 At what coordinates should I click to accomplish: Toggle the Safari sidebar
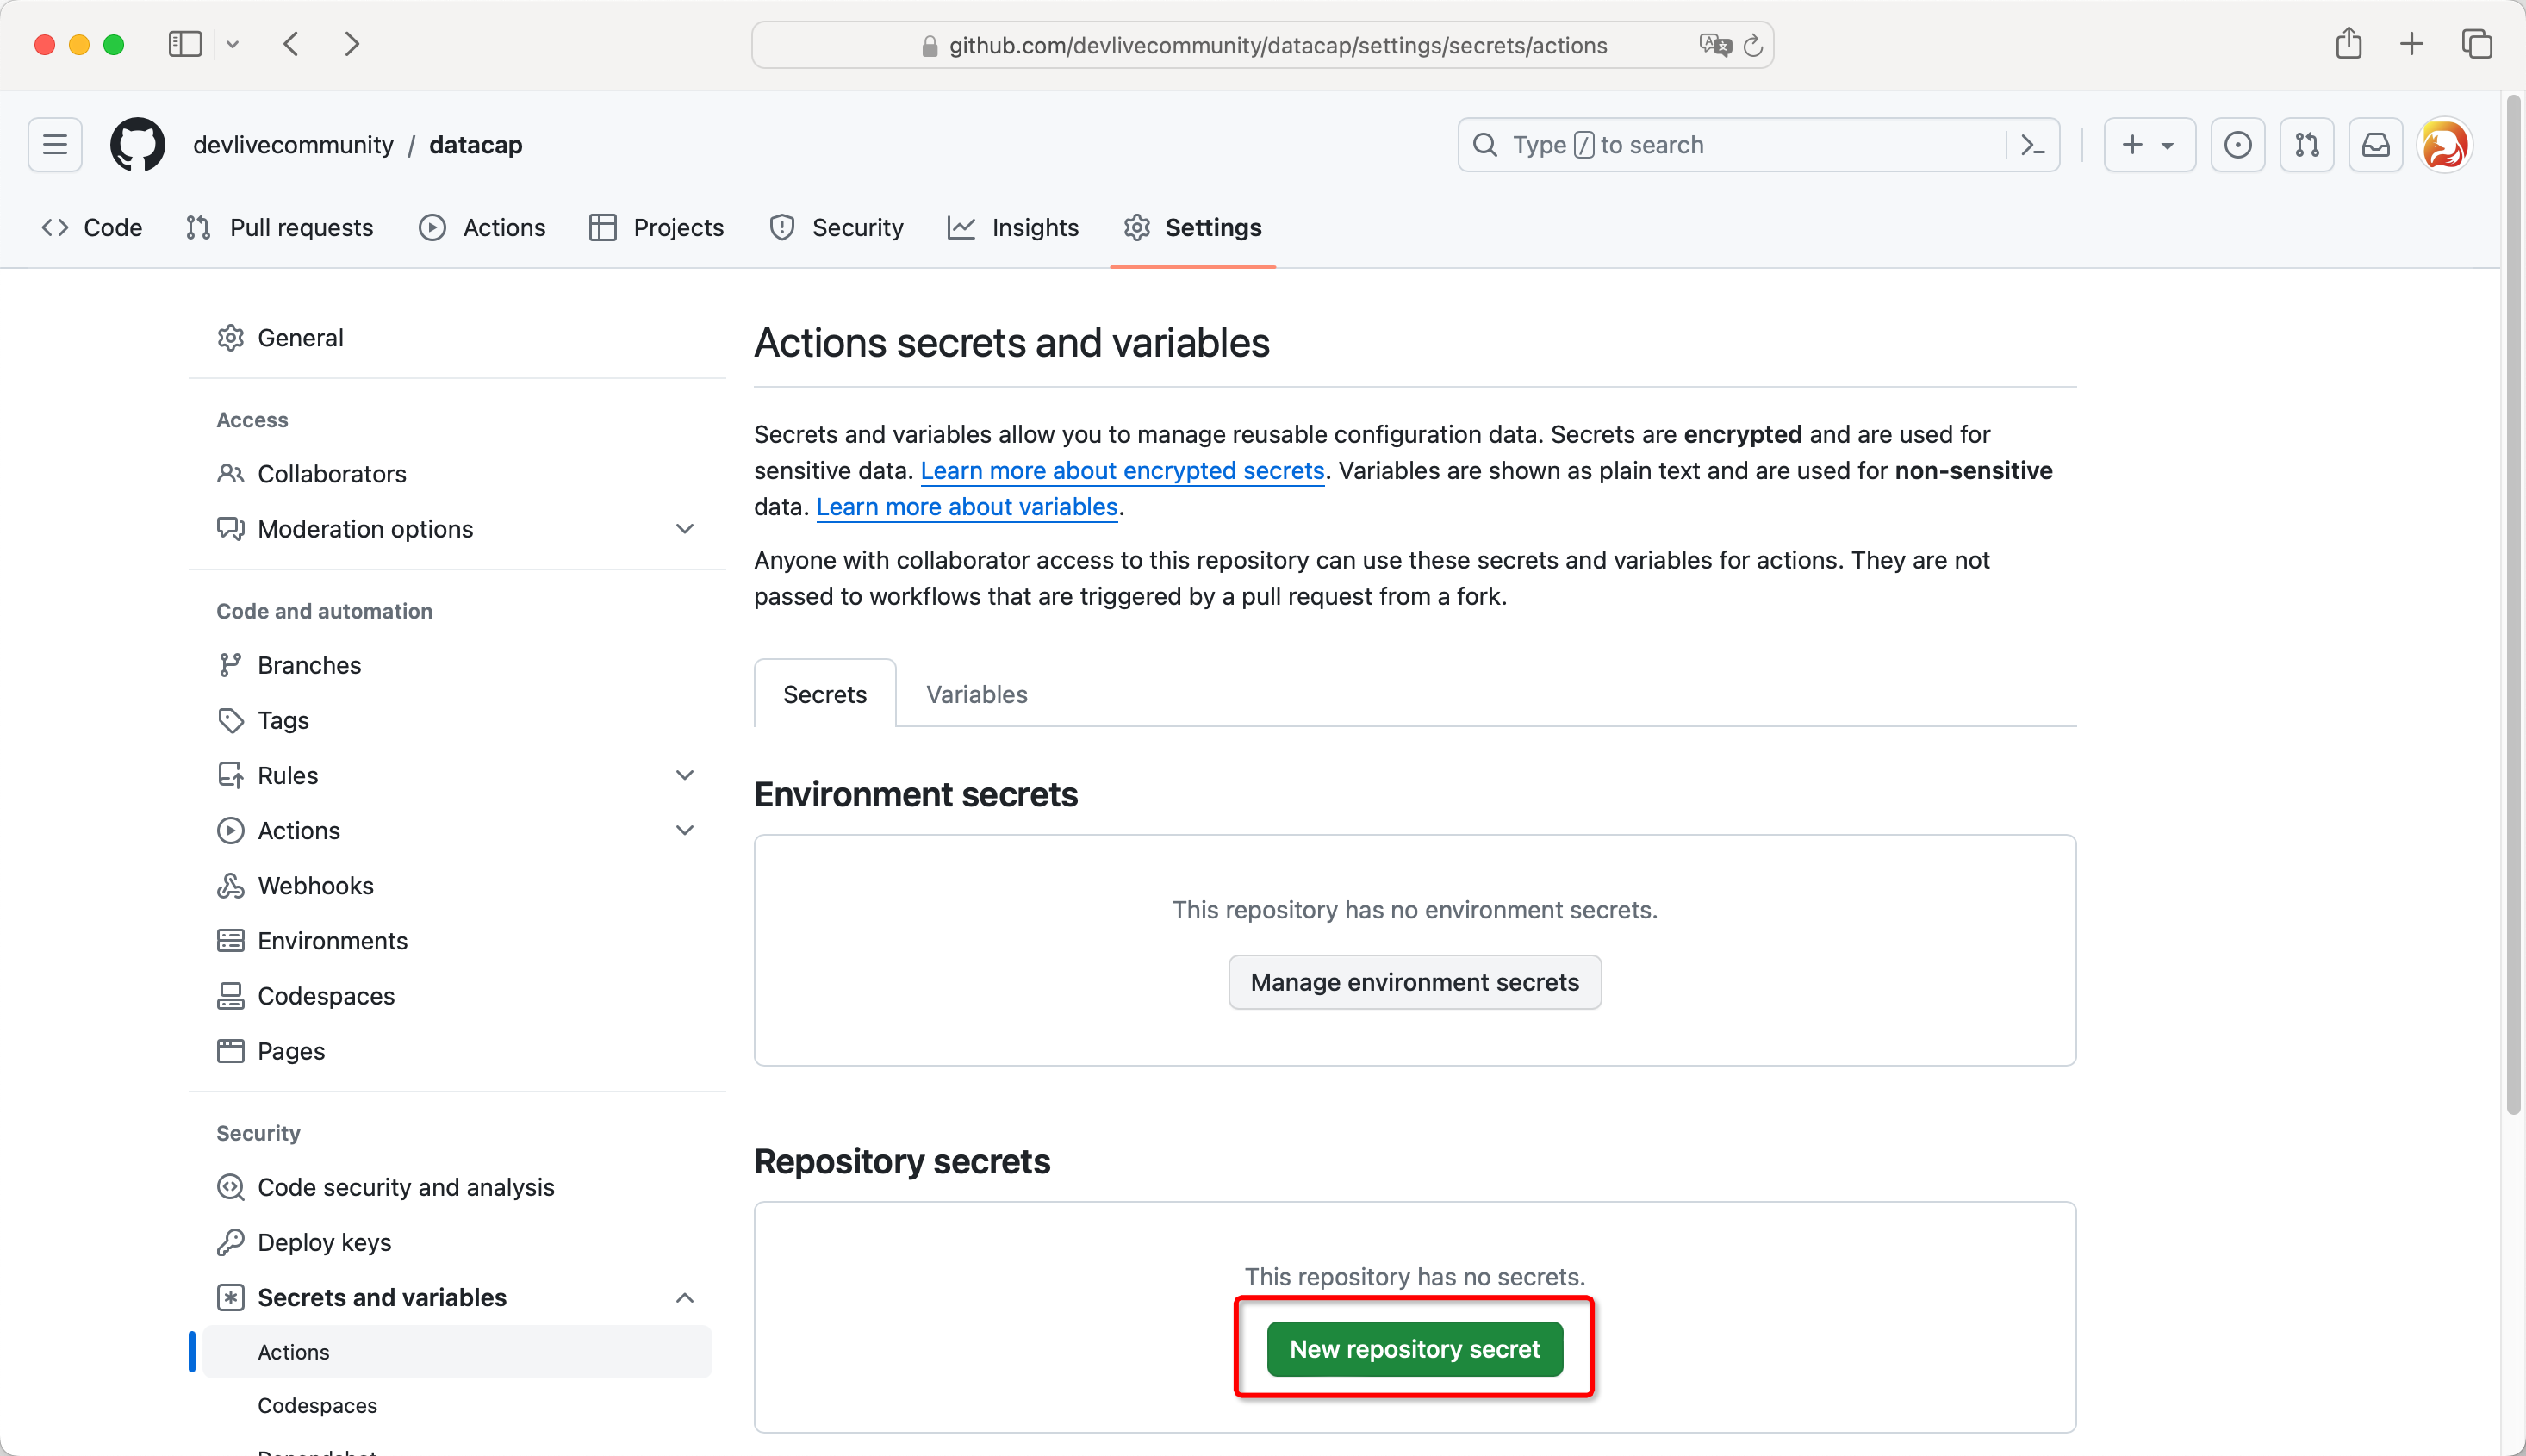(x=185, y=44)
